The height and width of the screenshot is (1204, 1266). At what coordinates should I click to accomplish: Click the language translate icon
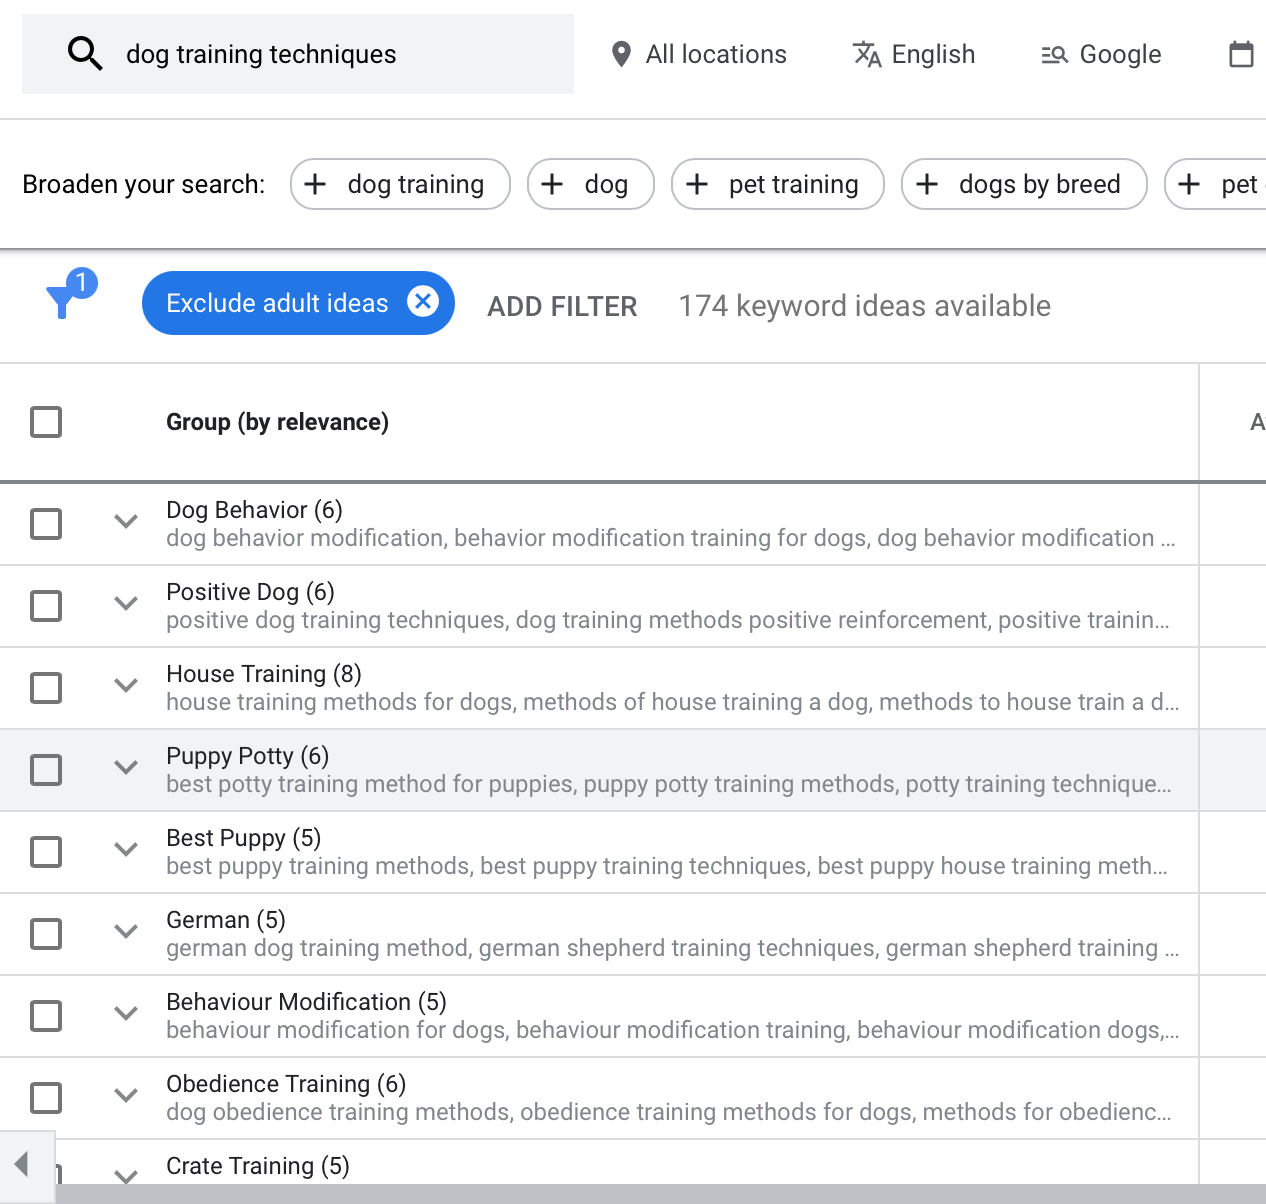pyautogui.click(x=867, y=54)
